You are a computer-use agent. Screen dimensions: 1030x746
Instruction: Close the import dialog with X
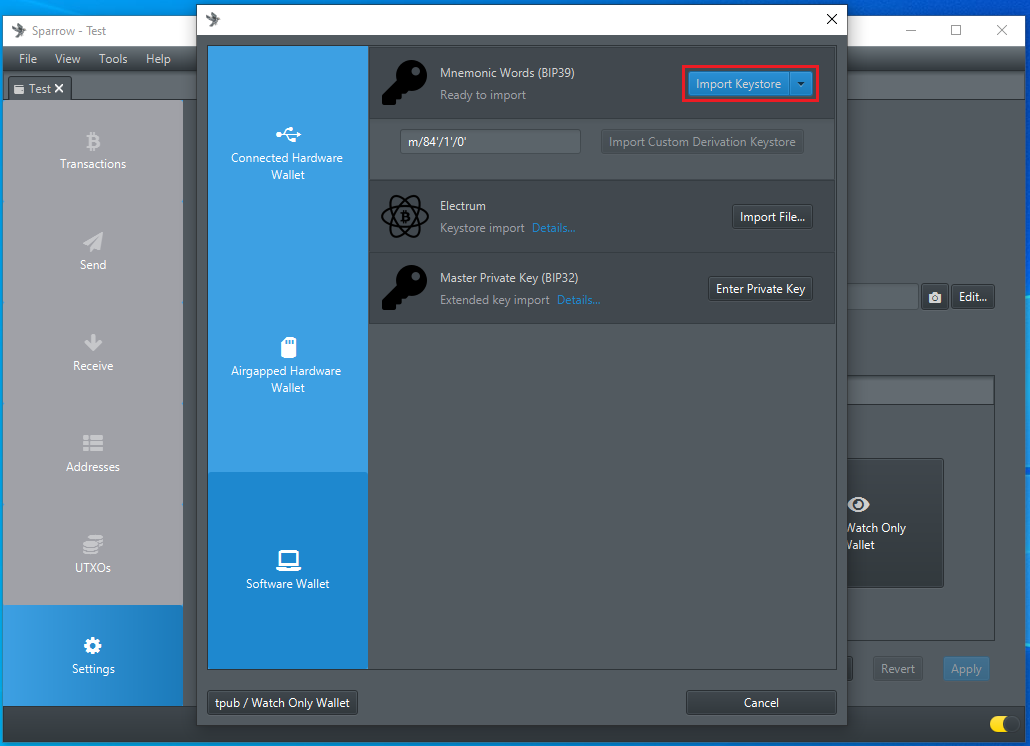point(832,19)
